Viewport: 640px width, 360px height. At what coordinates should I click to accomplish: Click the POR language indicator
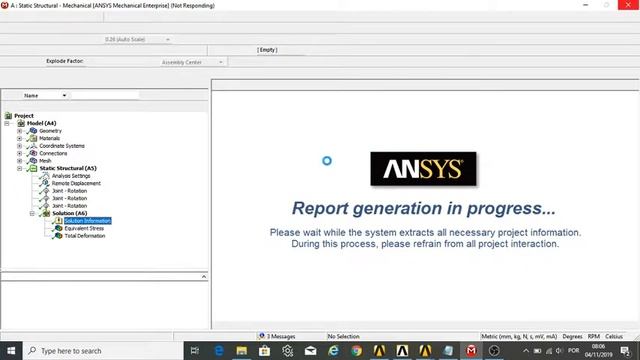pos(573,351)
